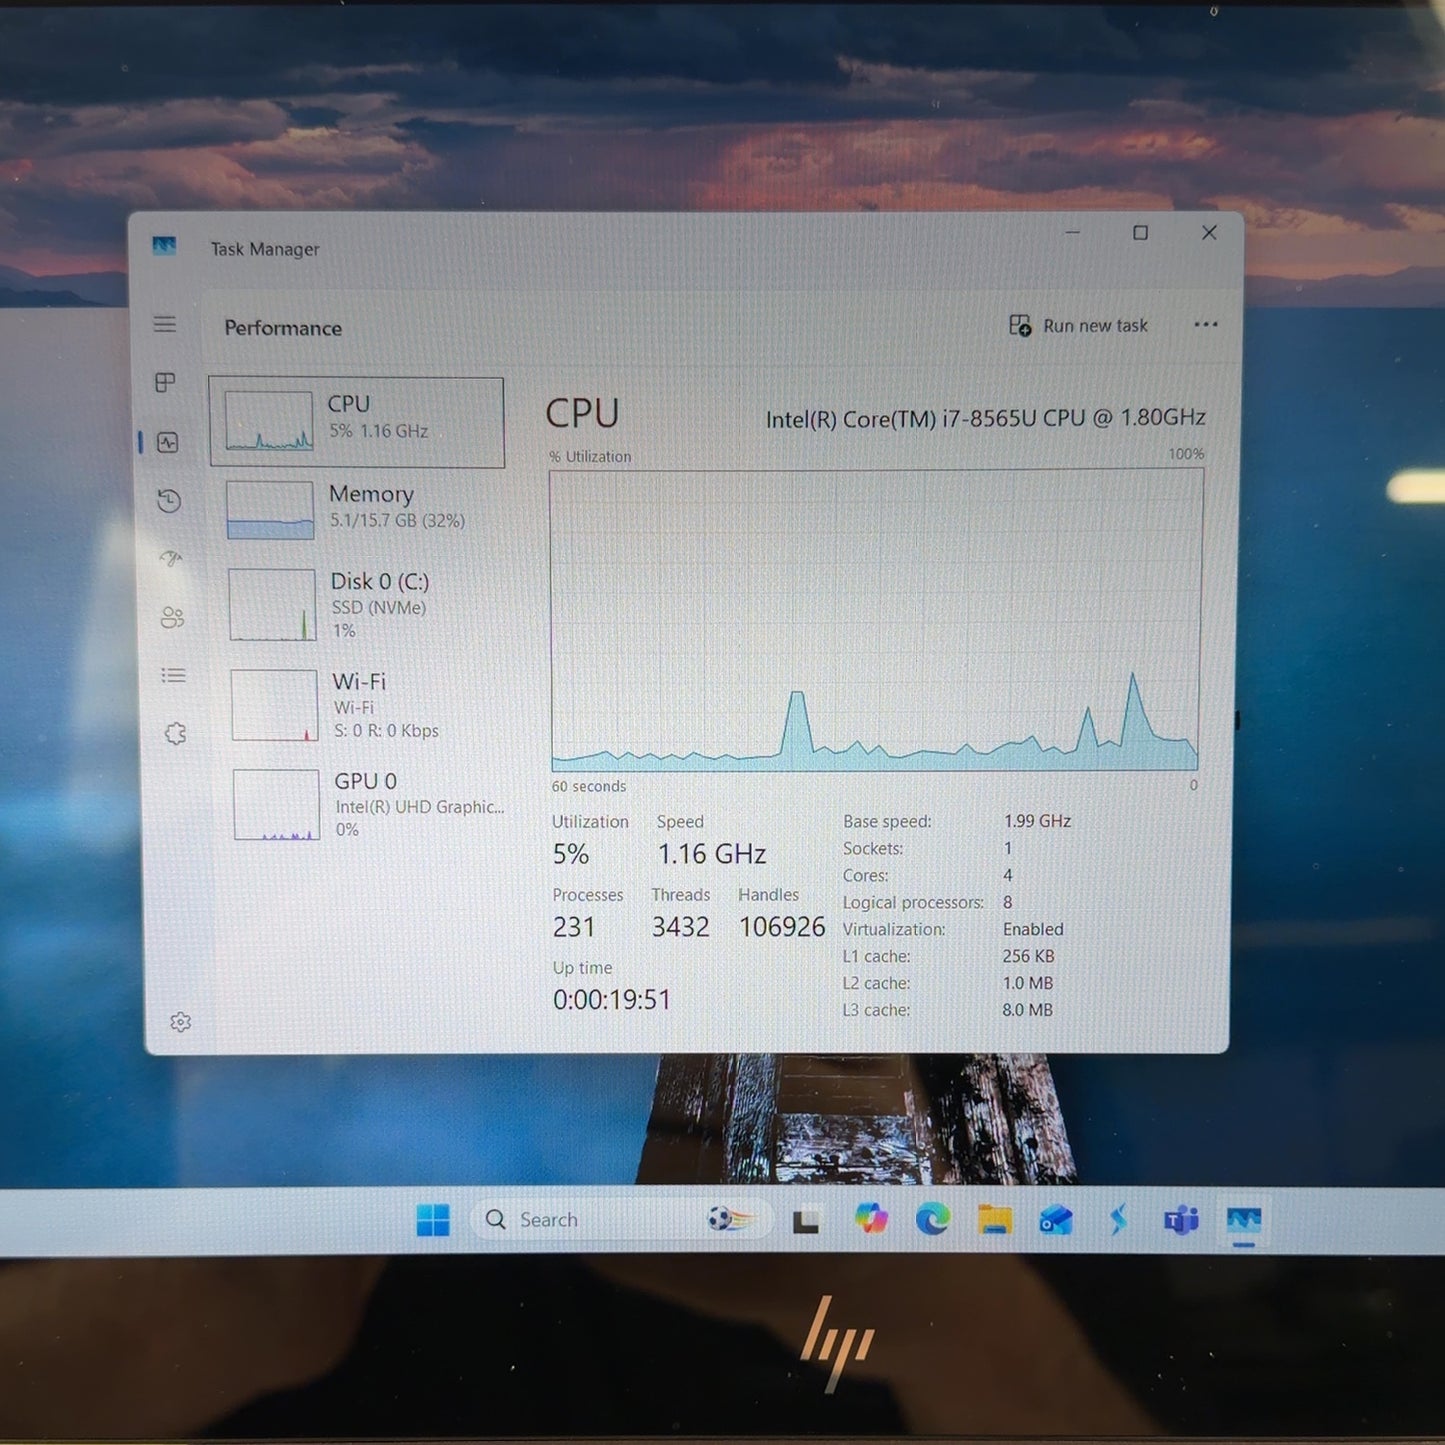Open Task Manager settings gear
1445x1445 pixels.
181,1022
